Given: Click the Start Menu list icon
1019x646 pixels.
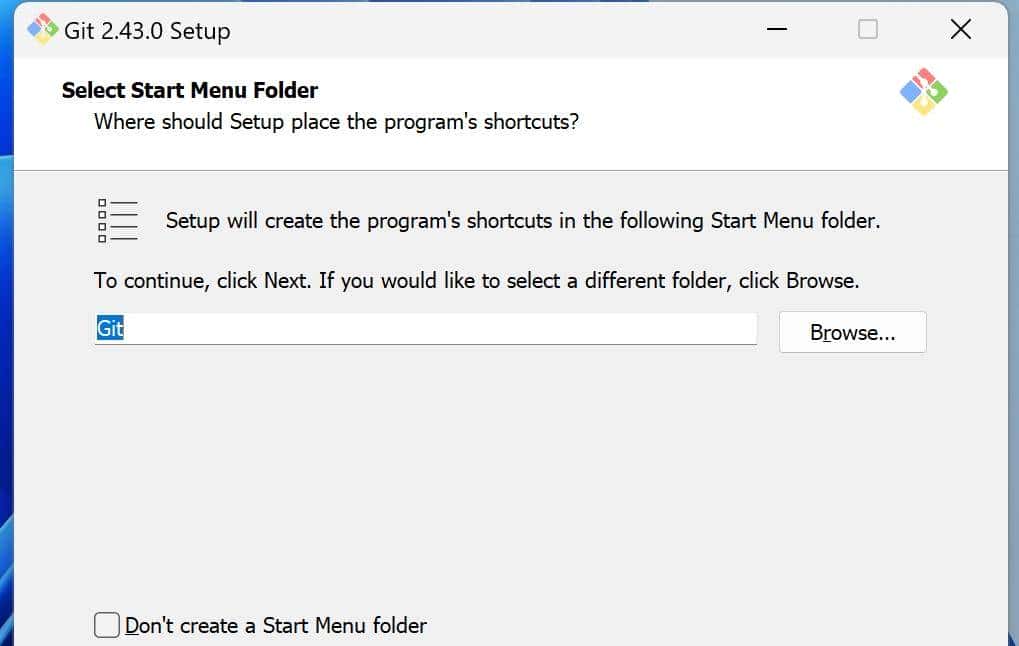Looking at the screenshot, I should coord(117,220).
